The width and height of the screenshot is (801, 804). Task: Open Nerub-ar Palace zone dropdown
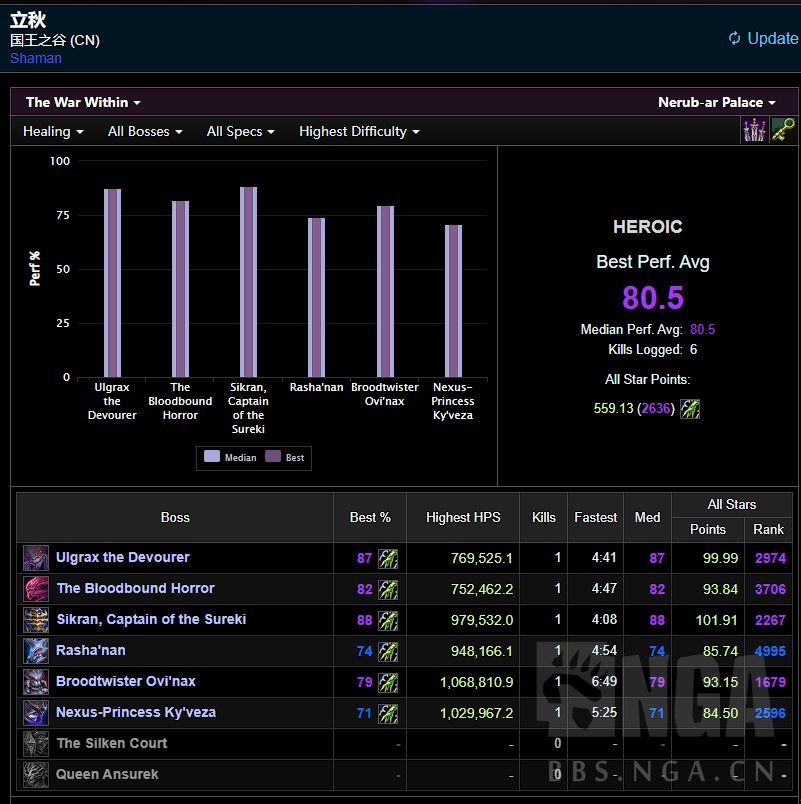pyautogui.click(x=716, y=102)
